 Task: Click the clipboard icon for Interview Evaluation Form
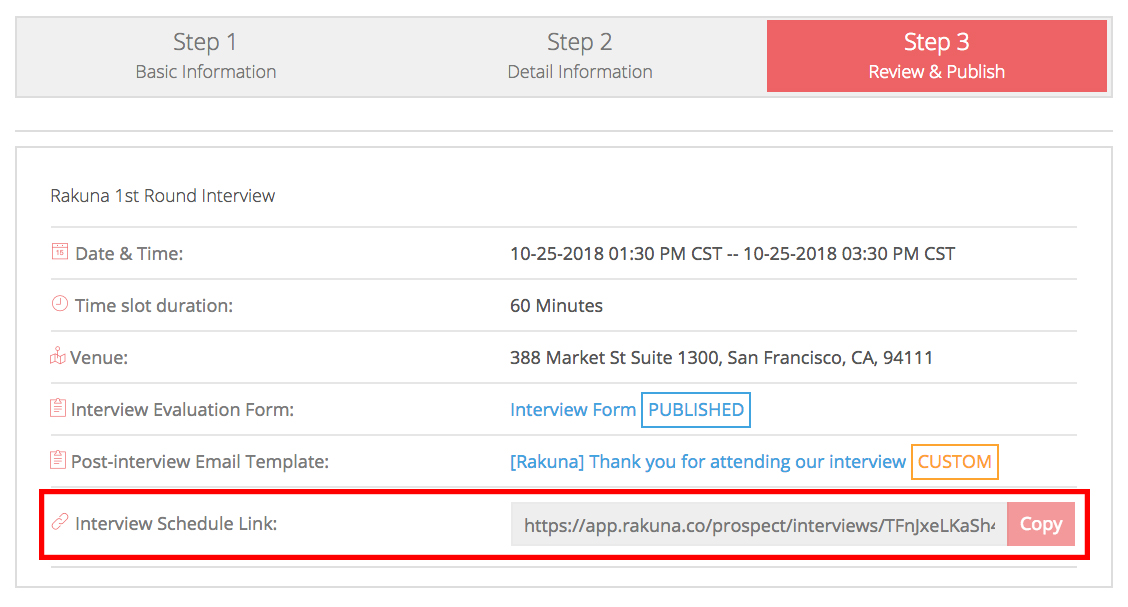pos(59,409)
